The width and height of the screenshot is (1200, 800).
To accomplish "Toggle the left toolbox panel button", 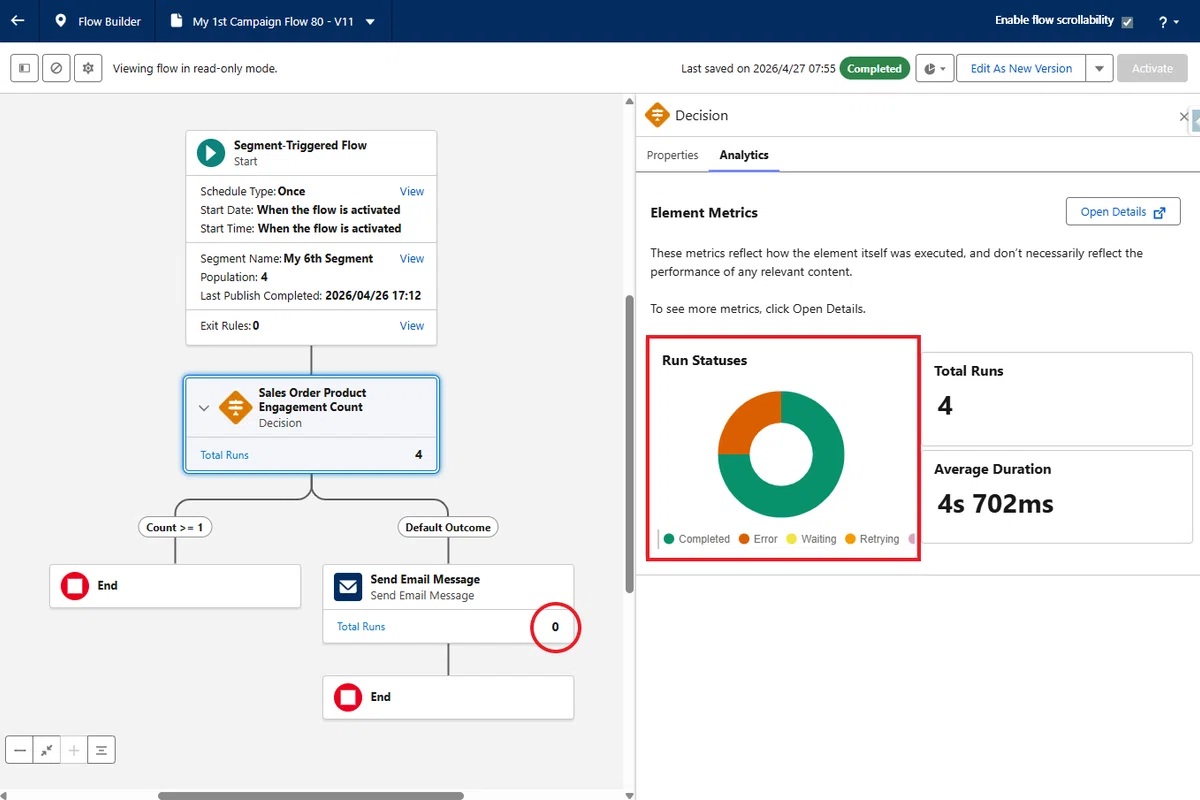I will 25,68.
